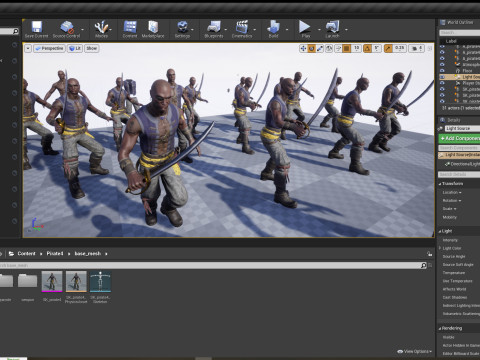The image size is (480, 360).
Task: Open the Marketplace toolbar icon
Action: click(153, 27)
